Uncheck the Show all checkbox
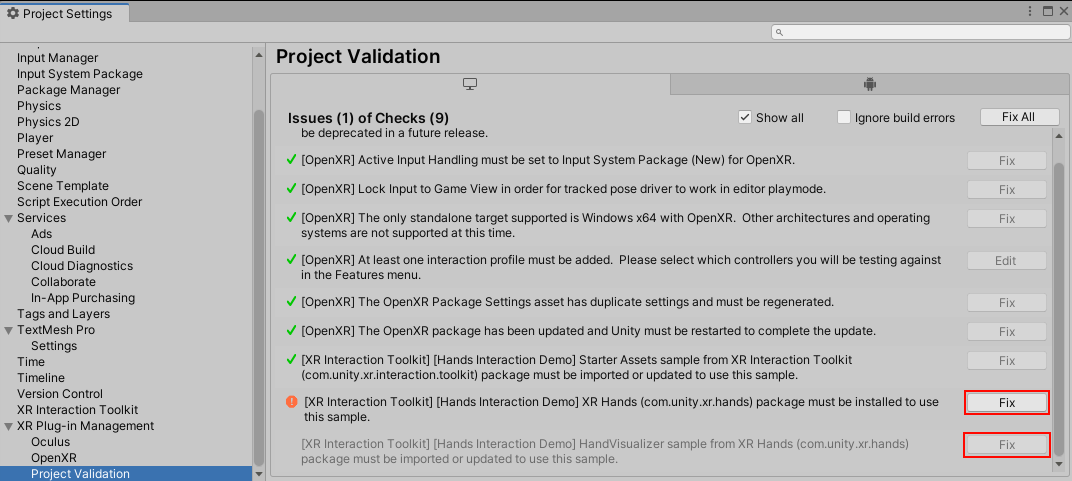The image size is (1072, 481). [744, 117]
